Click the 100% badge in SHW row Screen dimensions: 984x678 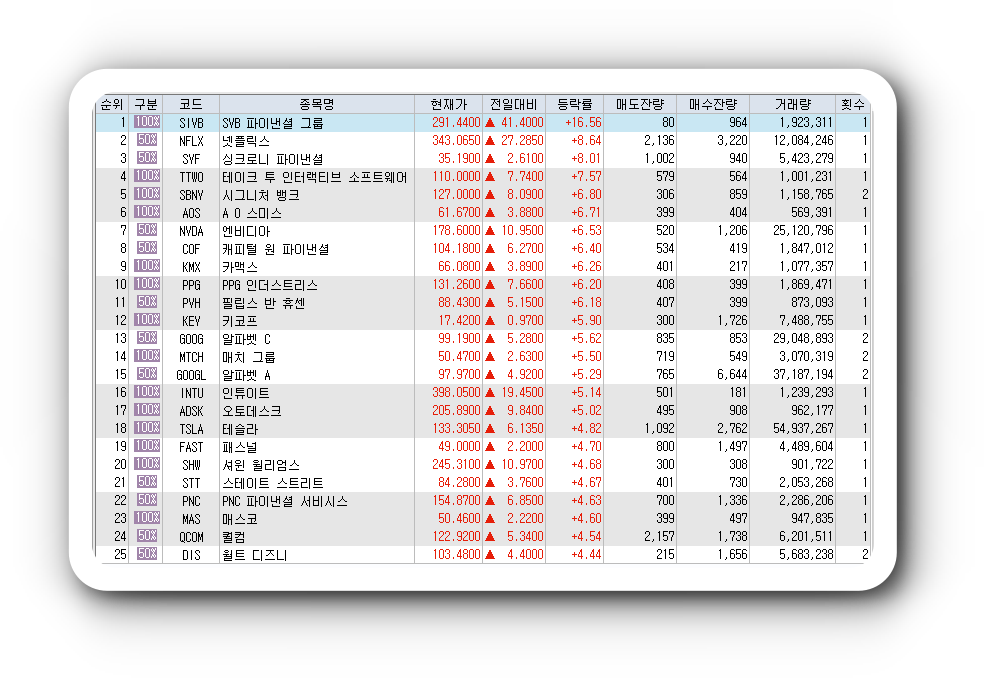[x=147, y=464]
